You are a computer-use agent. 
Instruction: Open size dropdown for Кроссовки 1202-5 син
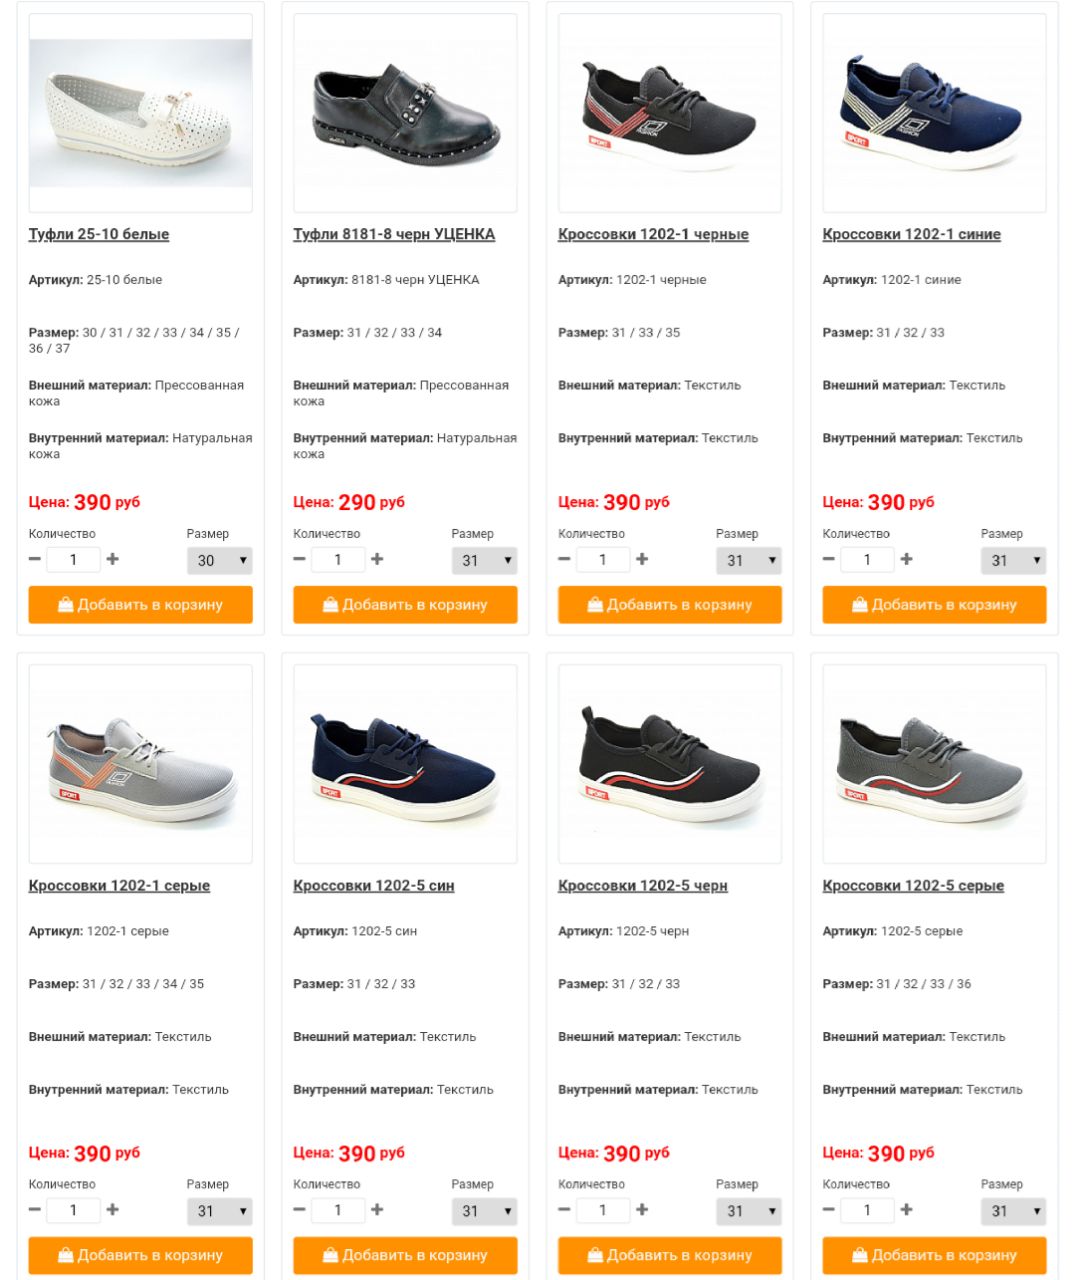[x=484, y=1211]
